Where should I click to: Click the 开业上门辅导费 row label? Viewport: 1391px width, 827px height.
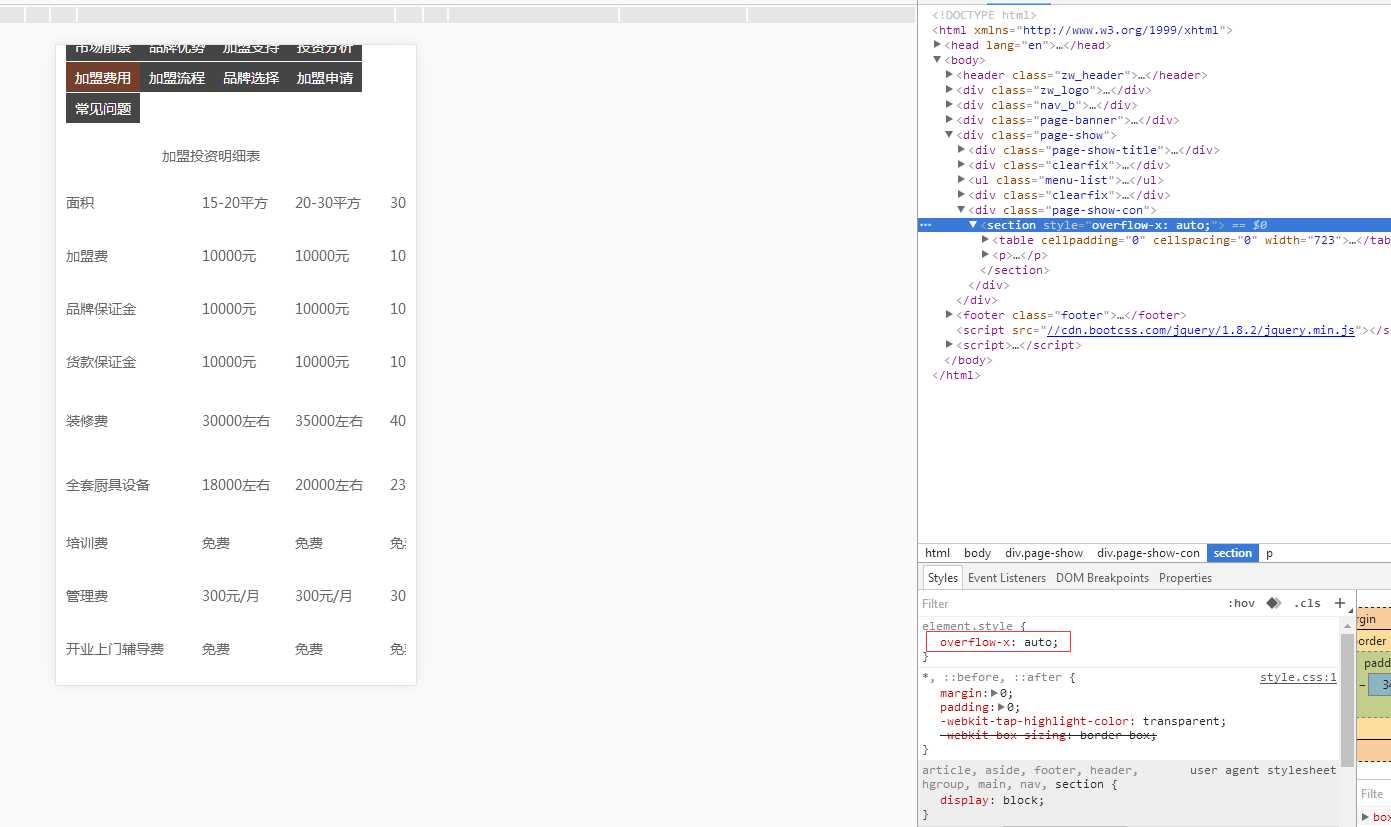tap(115, 649)
